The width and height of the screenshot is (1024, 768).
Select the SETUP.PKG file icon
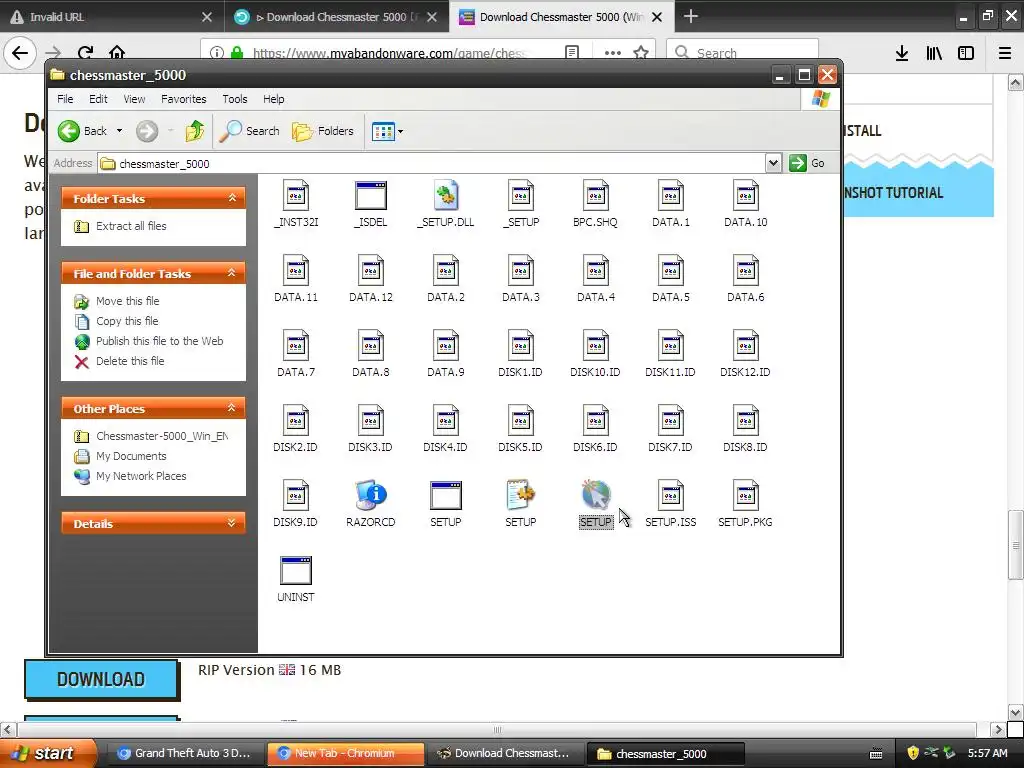pos(746,496)
